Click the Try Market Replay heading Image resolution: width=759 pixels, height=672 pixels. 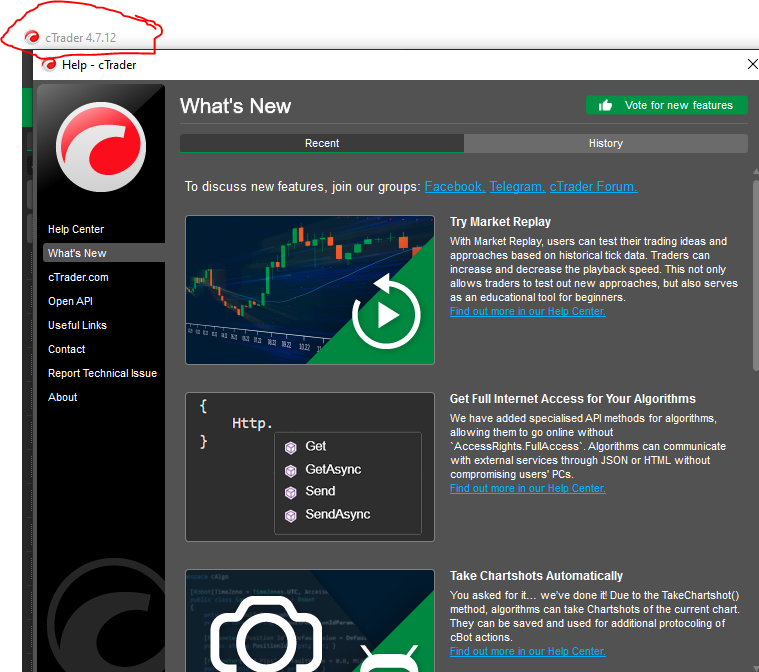500,222
